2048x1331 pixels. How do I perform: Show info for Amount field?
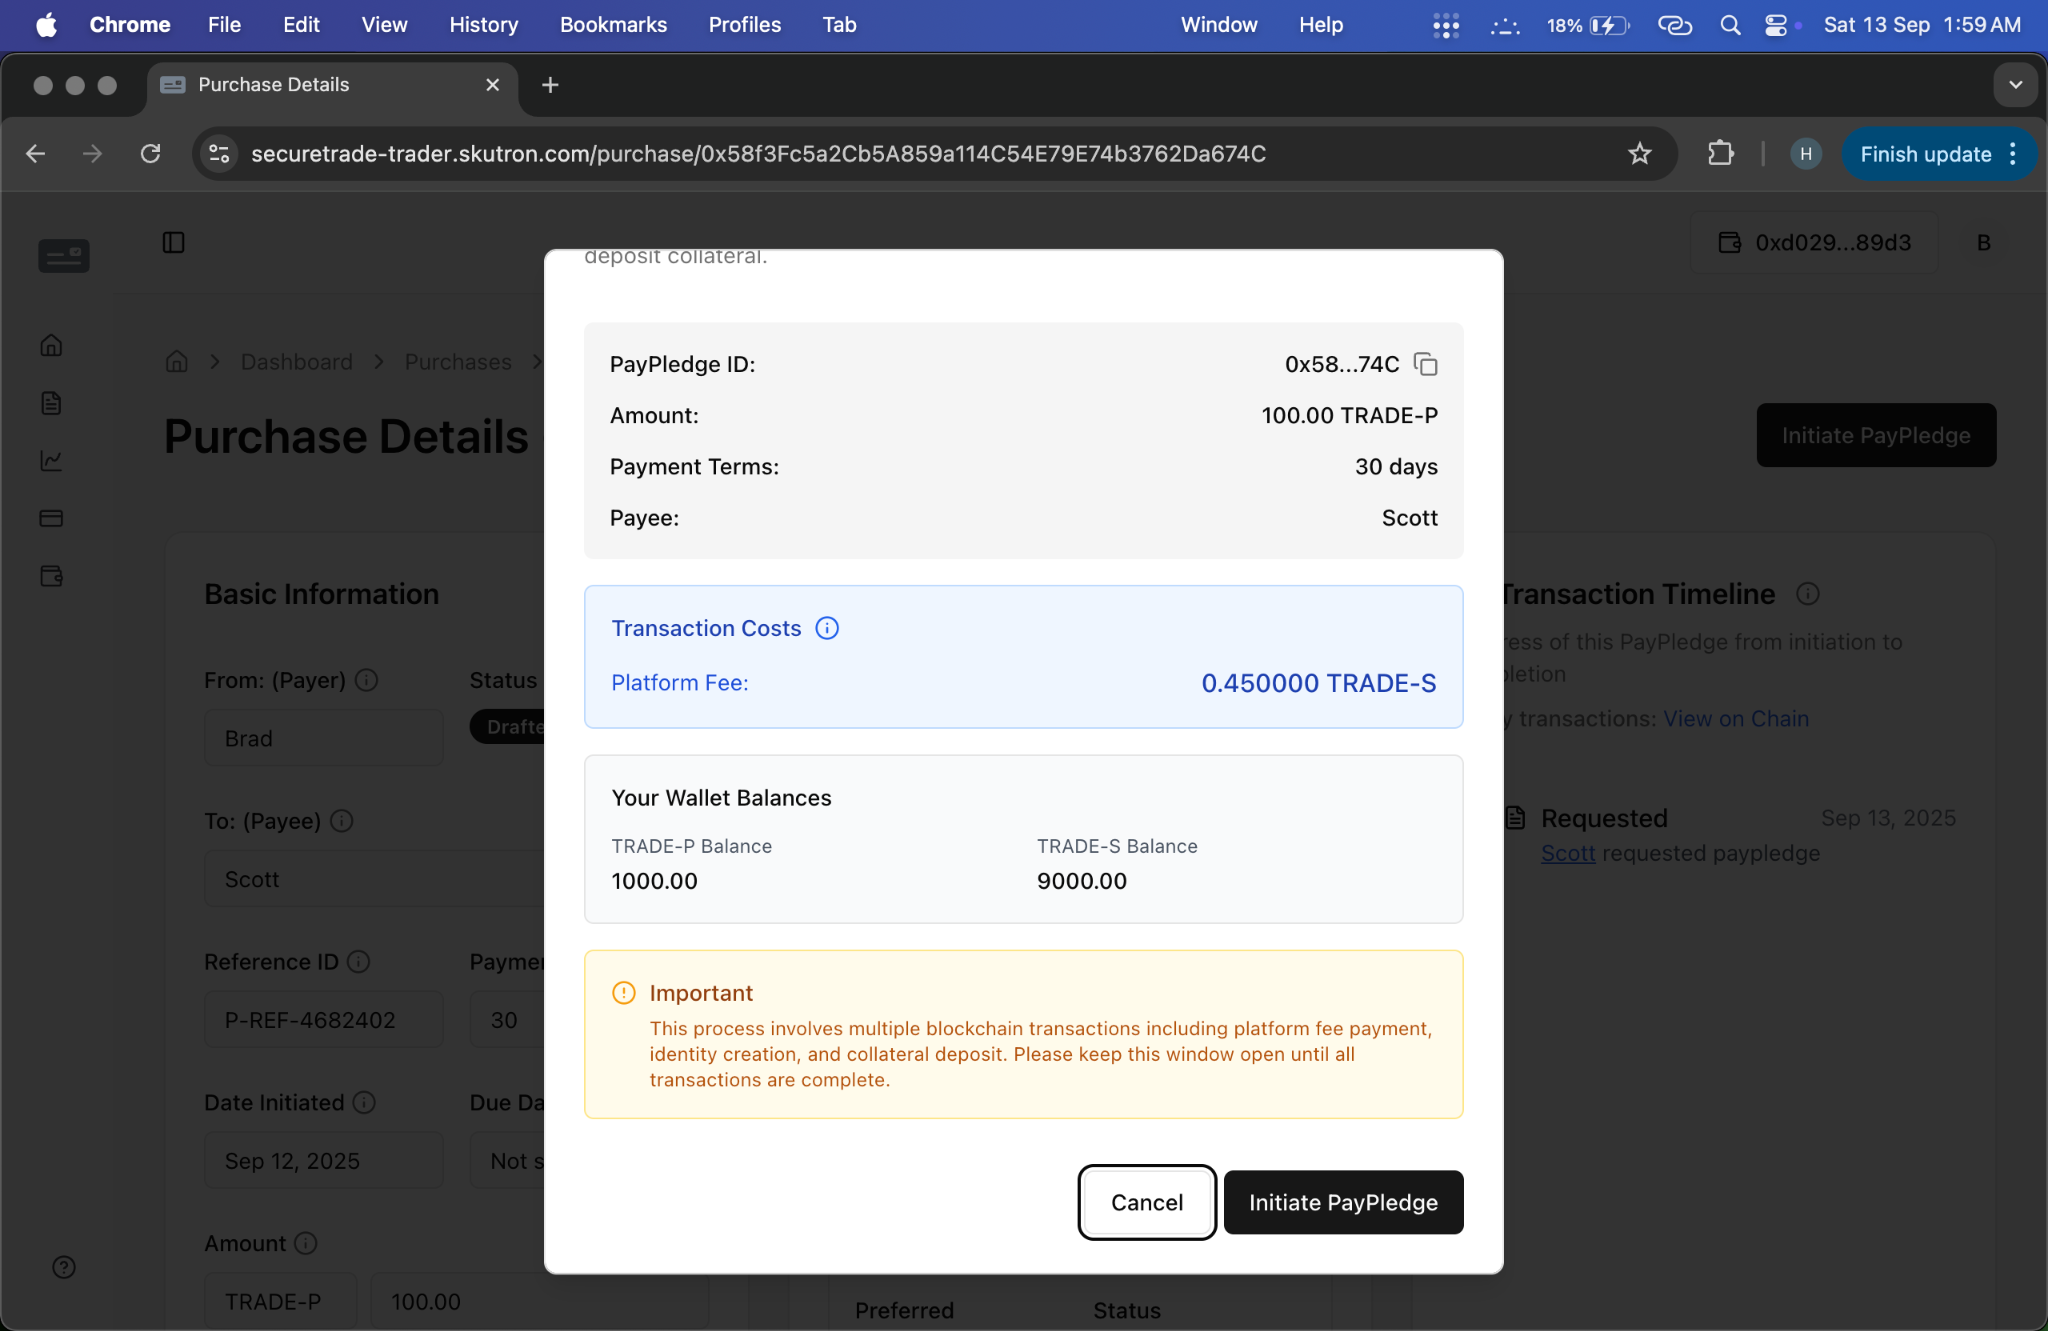pos(307,1243)
